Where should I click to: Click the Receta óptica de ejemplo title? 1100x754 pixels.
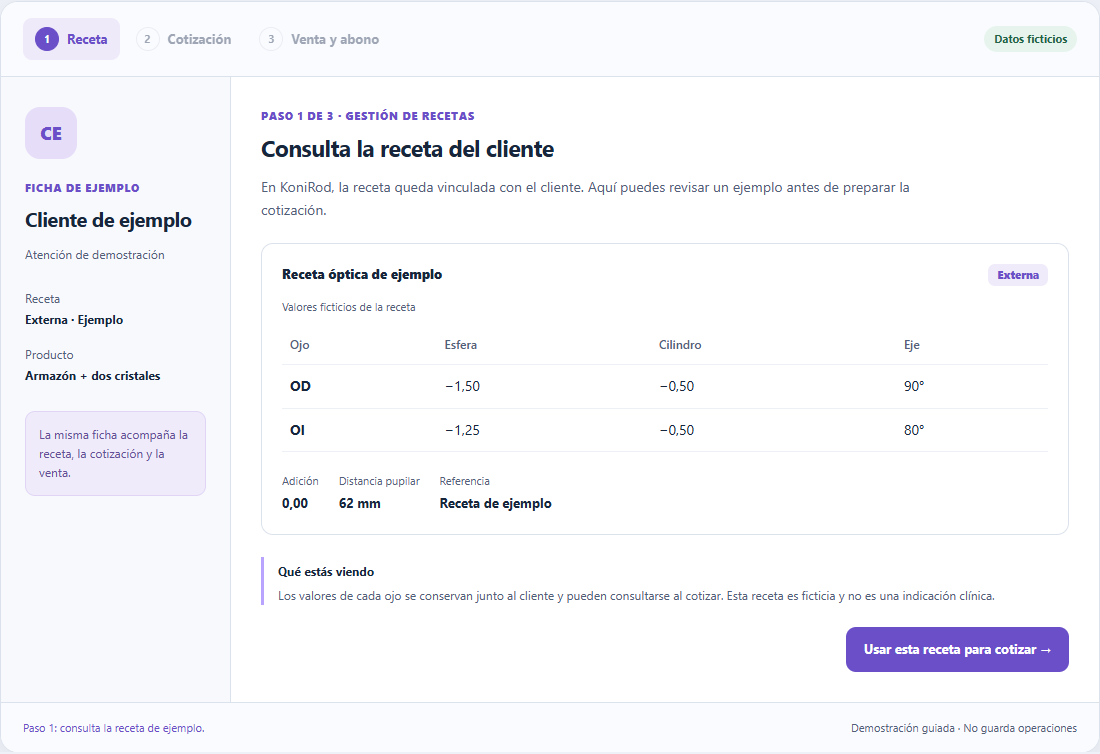362,274
